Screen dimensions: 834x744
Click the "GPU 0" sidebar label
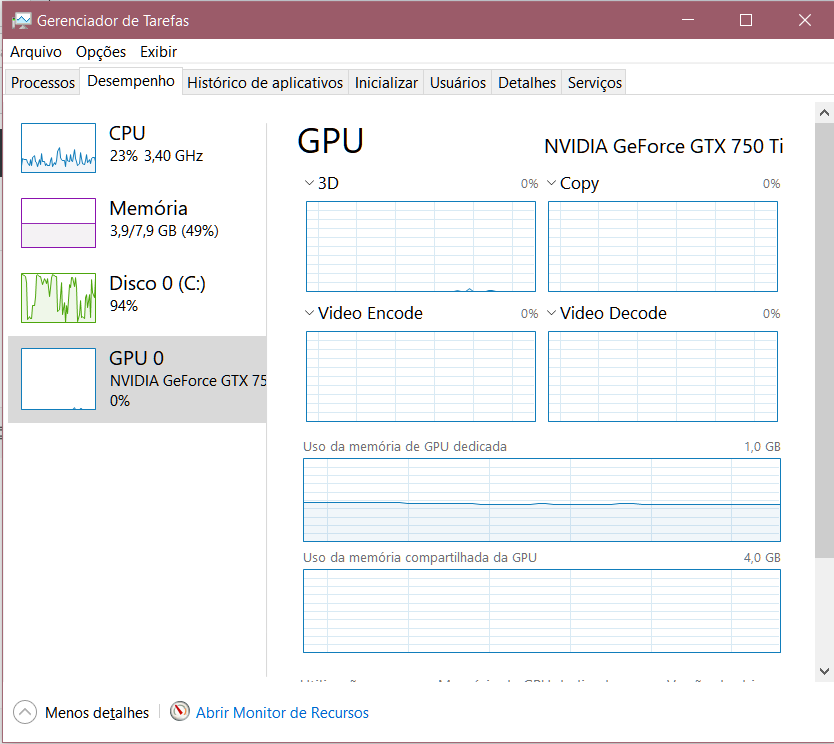click(137, 358)
